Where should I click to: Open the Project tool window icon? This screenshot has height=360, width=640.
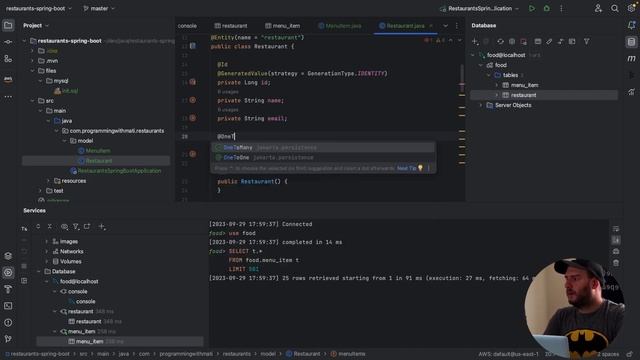pyautogui.click(x=8, y=25)
